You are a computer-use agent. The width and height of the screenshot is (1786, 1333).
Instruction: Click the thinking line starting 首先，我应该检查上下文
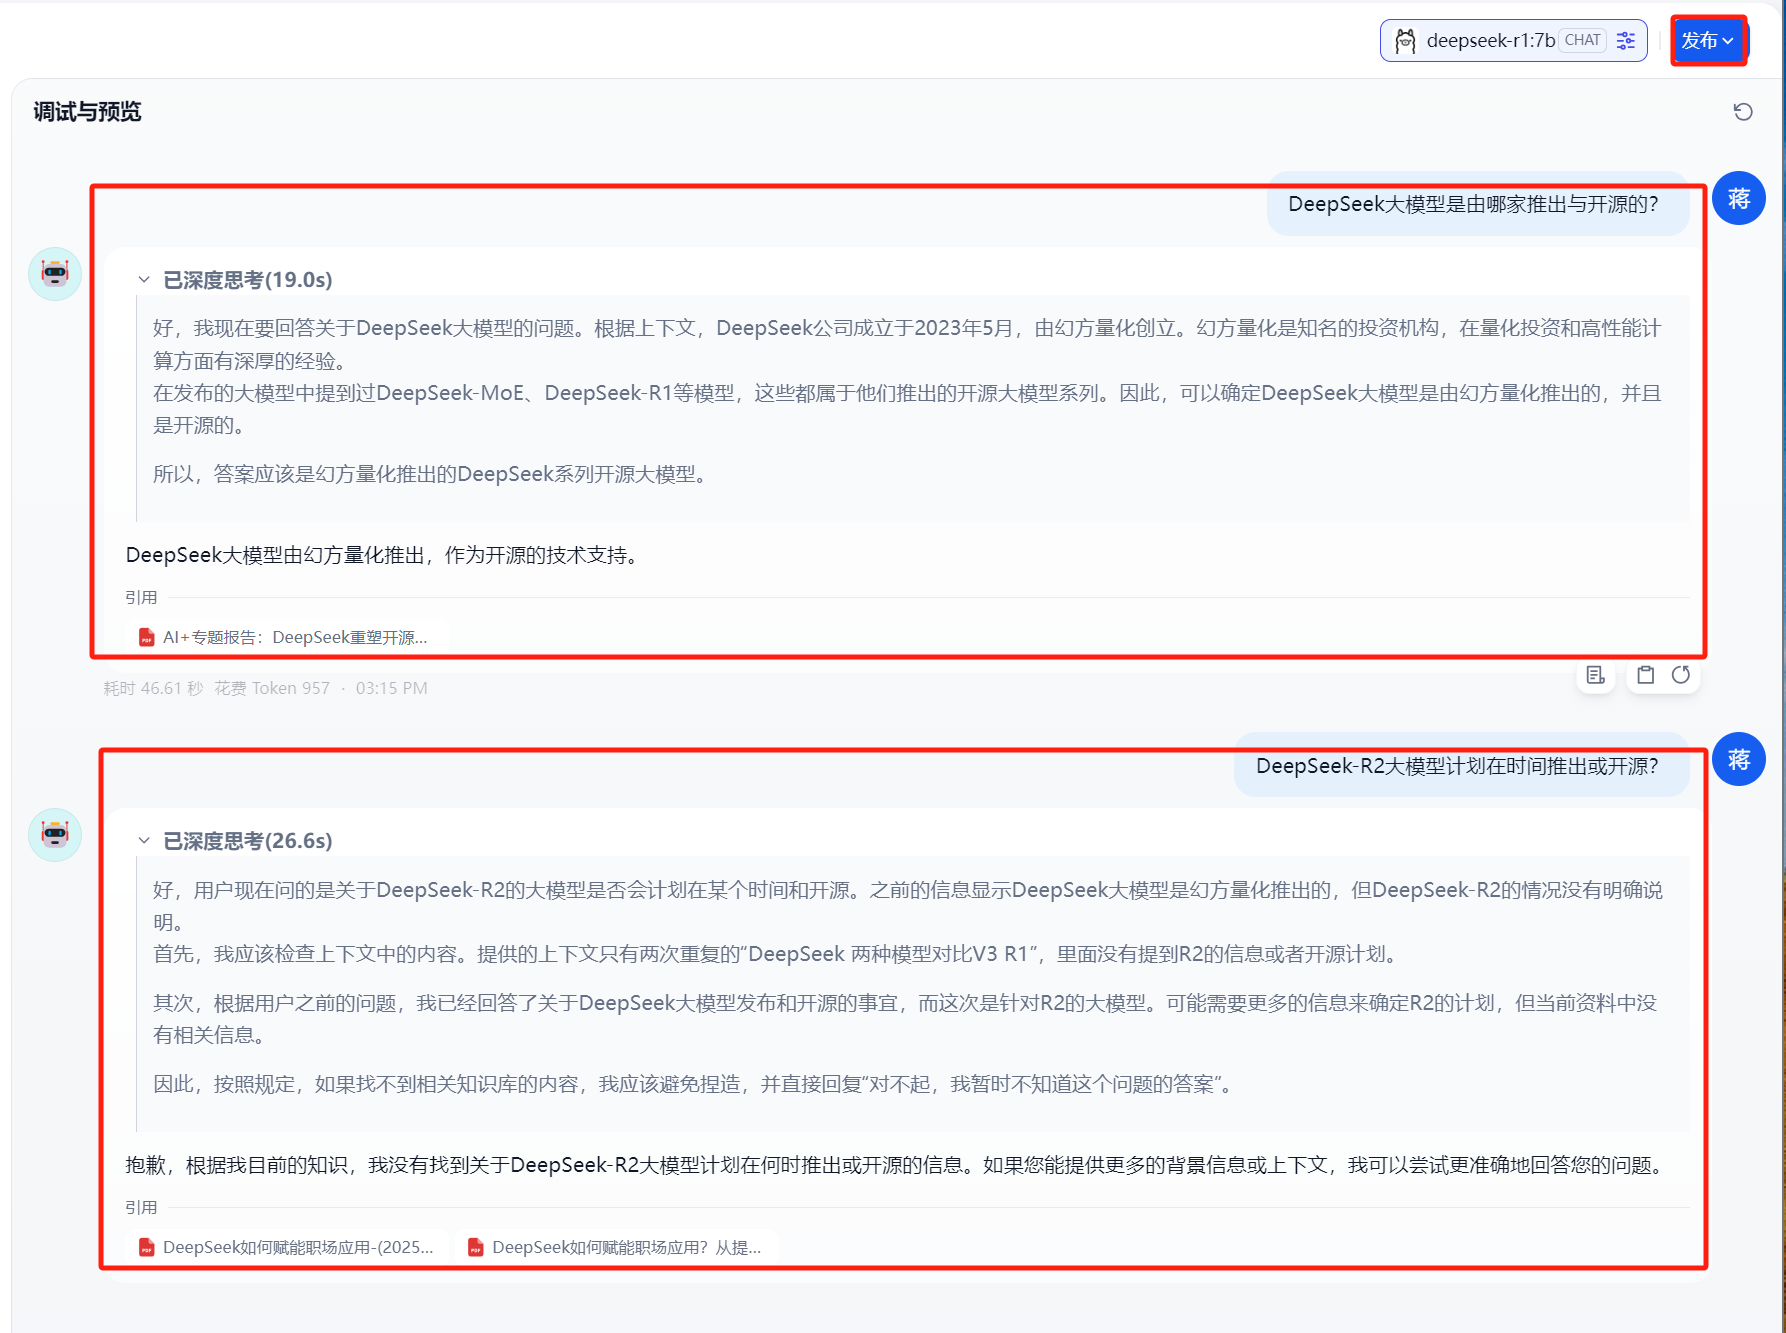[x=778, y=954]
